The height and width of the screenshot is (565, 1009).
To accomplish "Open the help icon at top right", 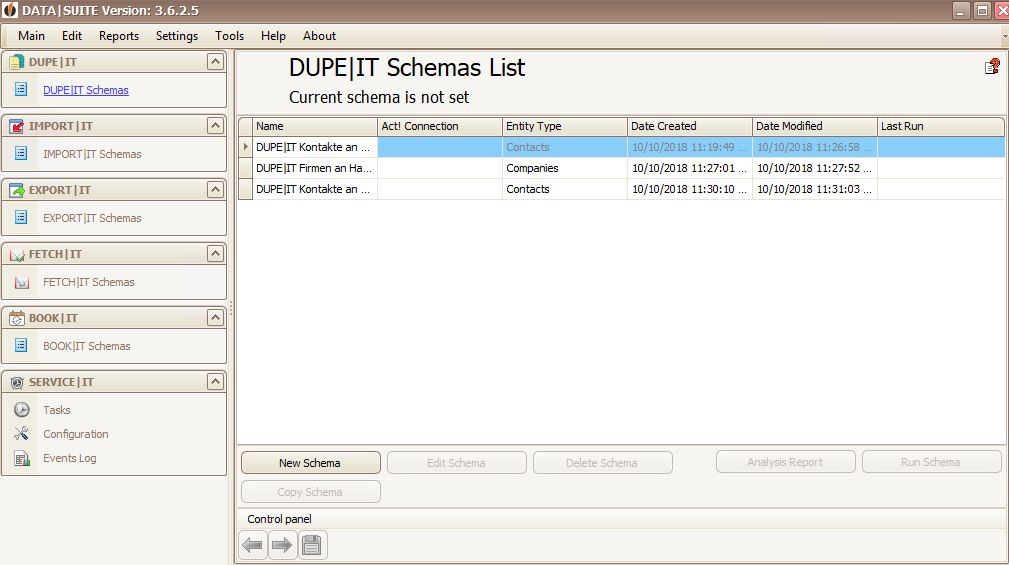I will [992, 66].
